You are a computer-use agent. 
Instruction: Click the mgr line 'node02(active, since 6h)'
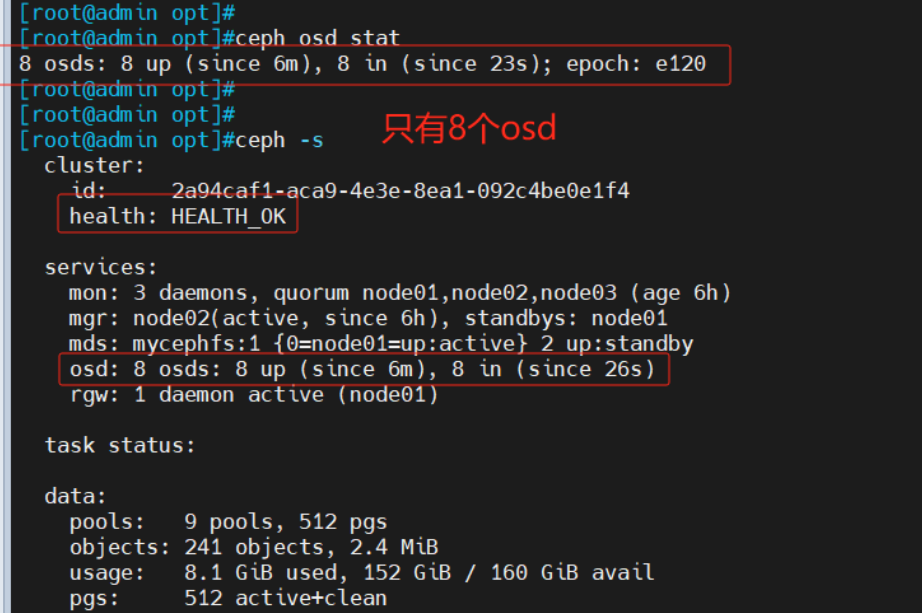(368, 318)
